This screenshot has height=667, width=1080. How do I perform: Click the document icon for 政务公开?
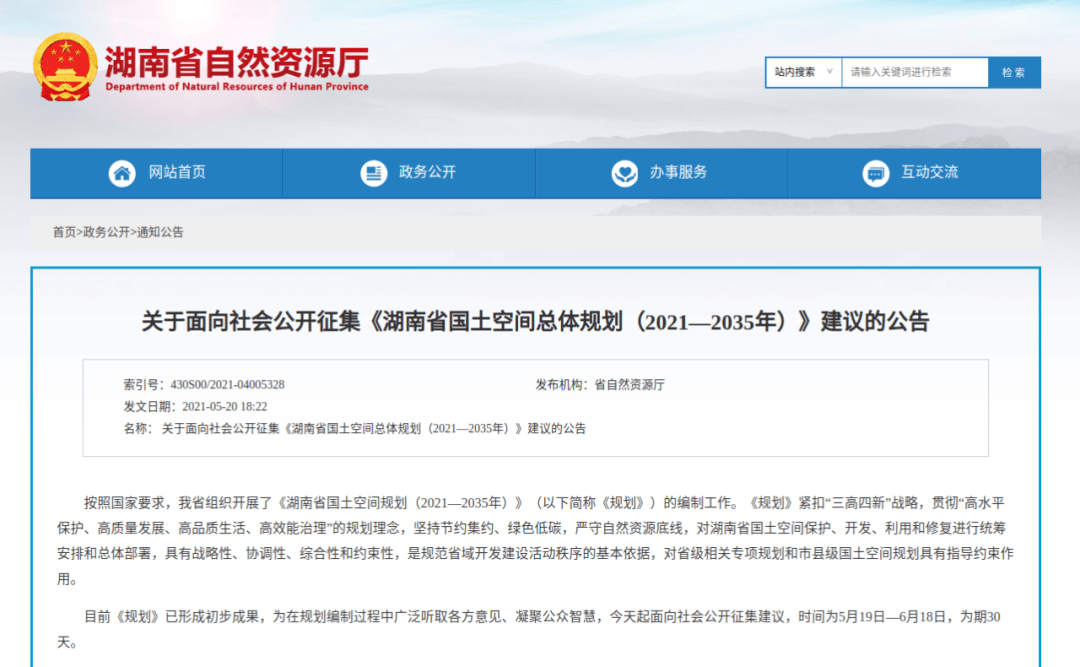pos(374,173)
